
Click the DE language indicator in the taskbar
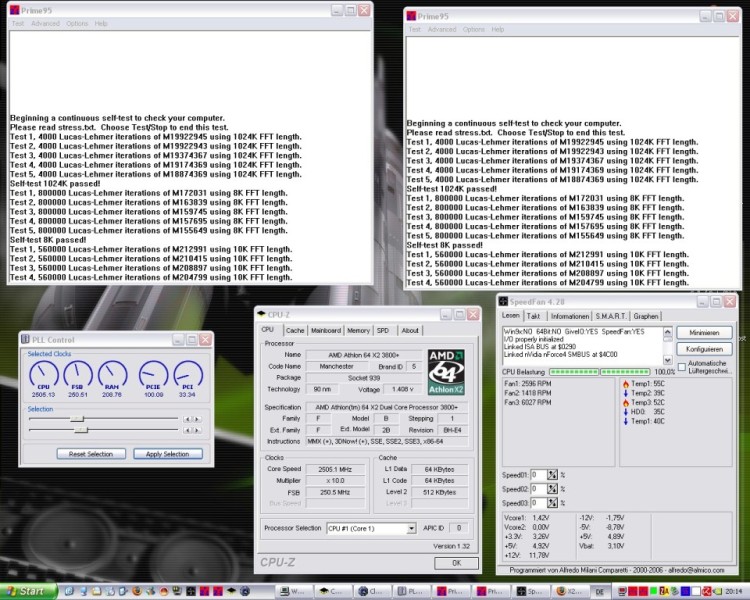click(x=599, y=592)
